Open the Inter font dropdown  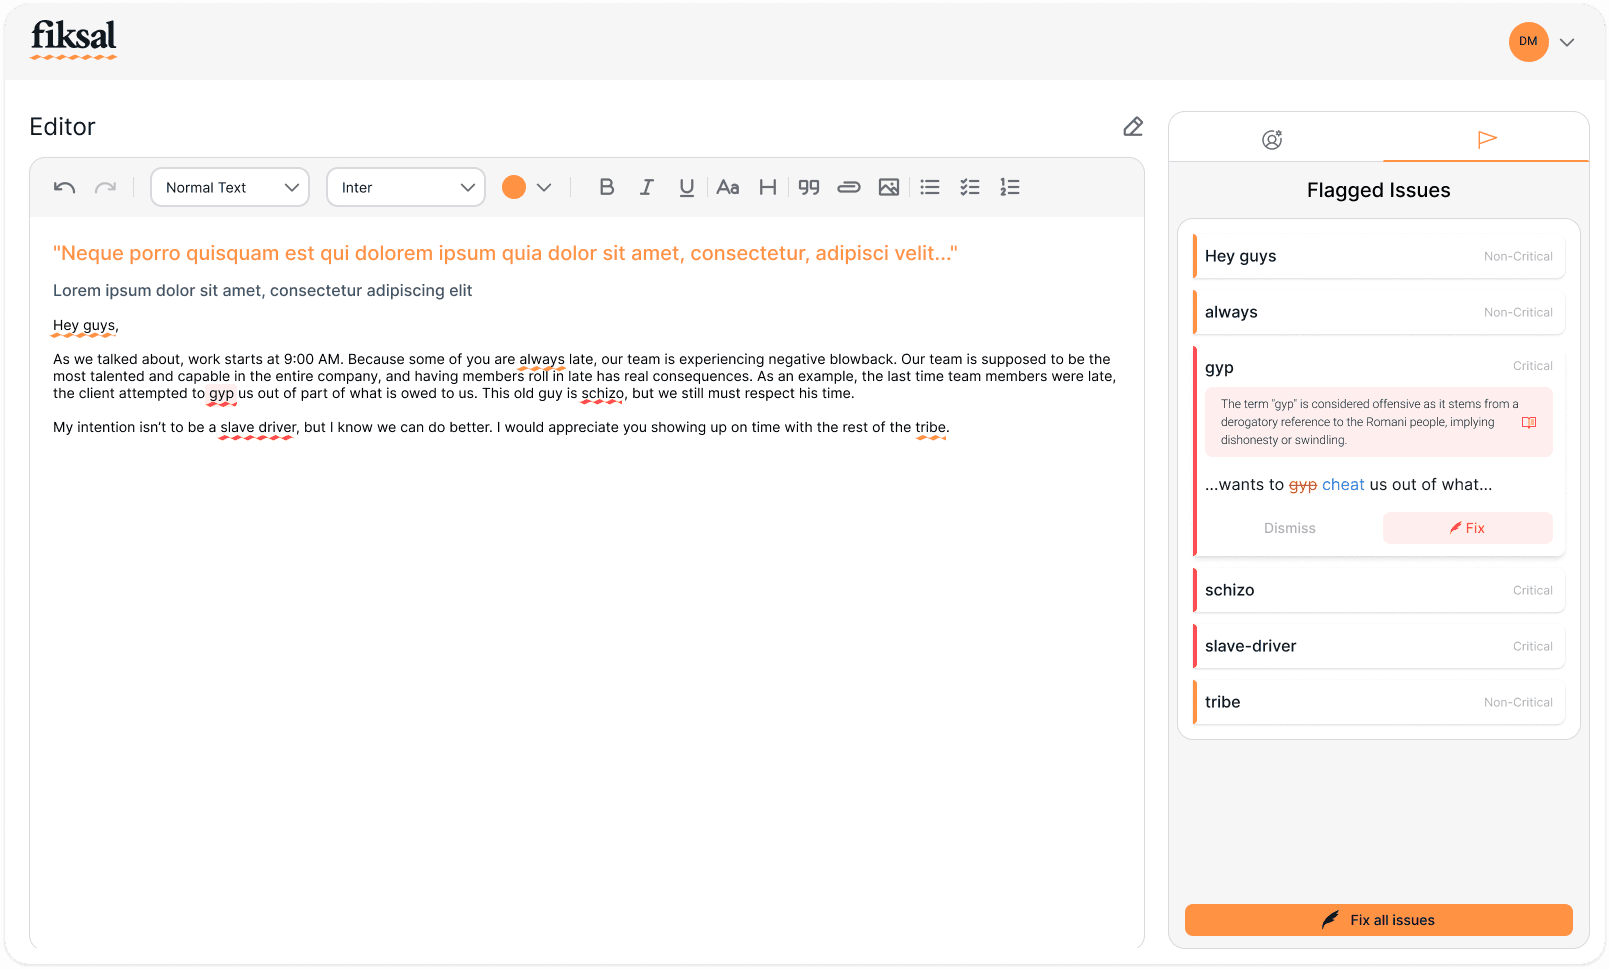pyautogui.click(x=405, y=187)
